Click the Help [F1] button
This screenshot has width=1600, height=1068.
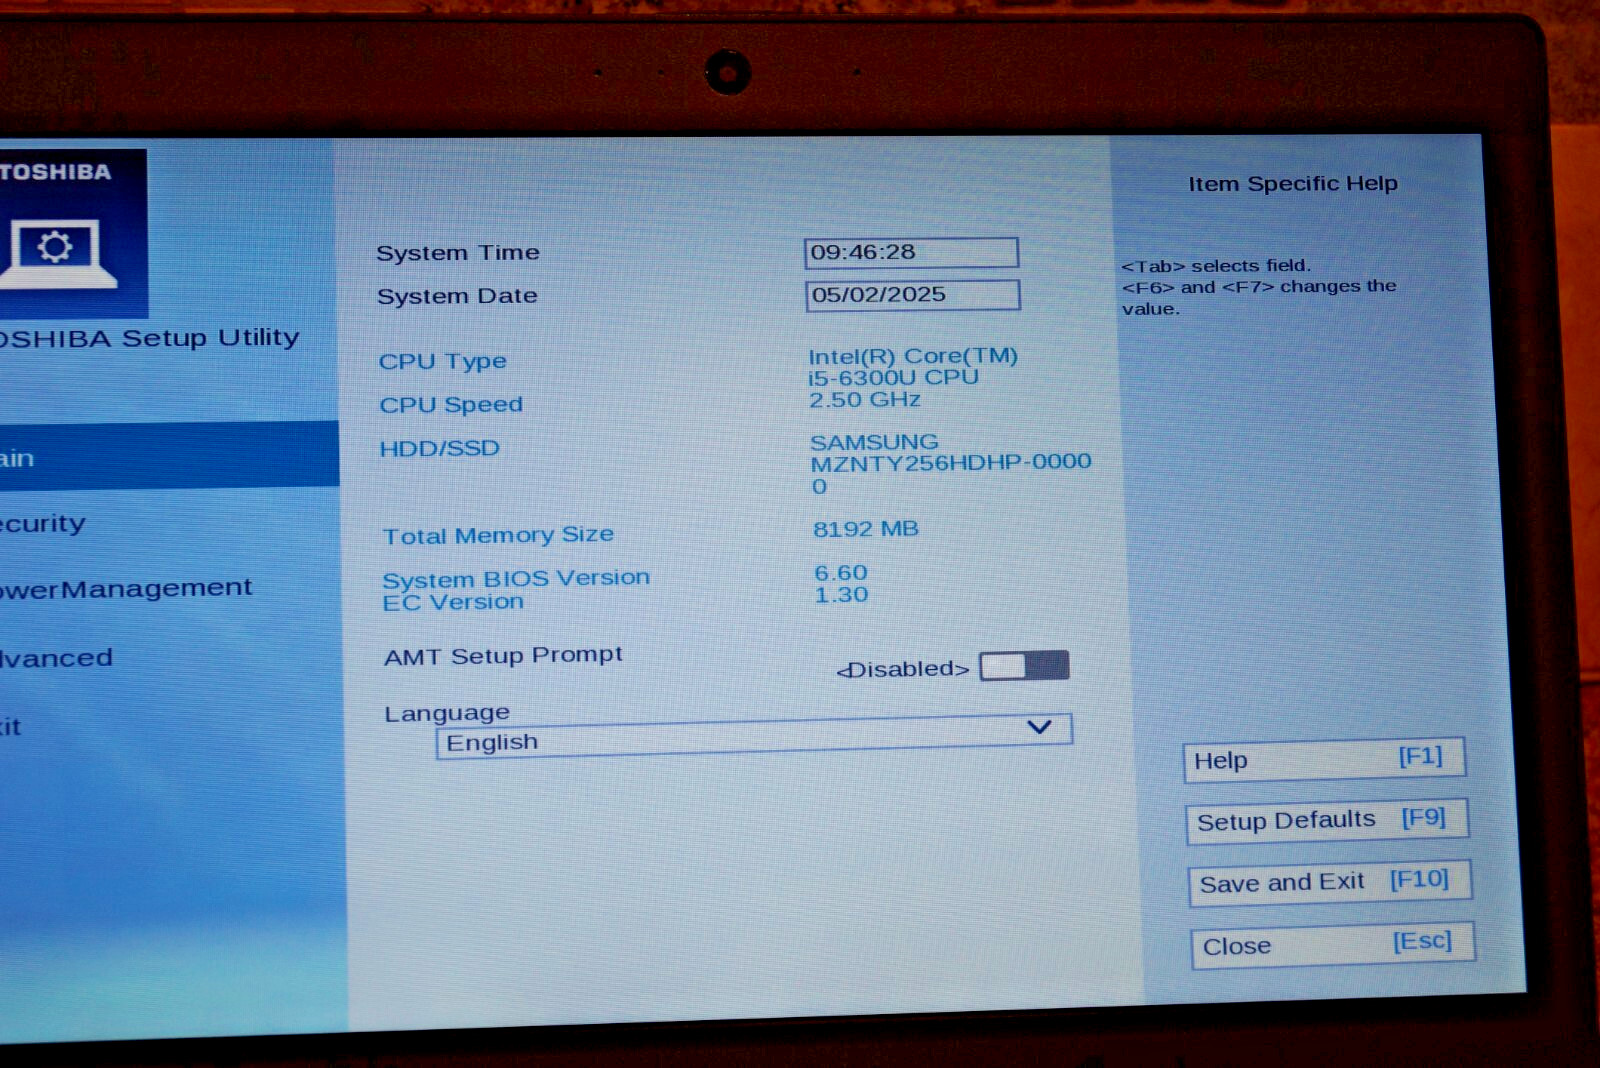[x=1324, y=759]
